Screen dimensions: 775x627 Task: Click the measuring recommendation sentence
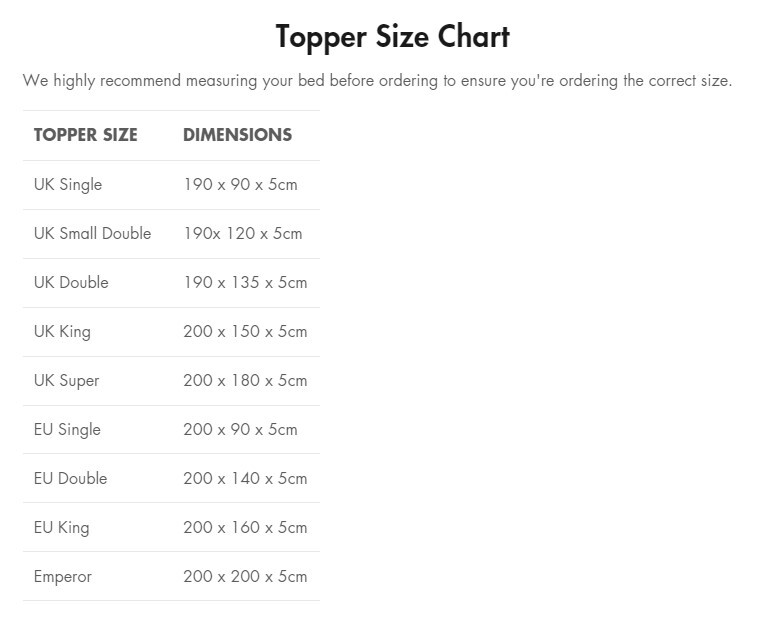coord(377,81)
